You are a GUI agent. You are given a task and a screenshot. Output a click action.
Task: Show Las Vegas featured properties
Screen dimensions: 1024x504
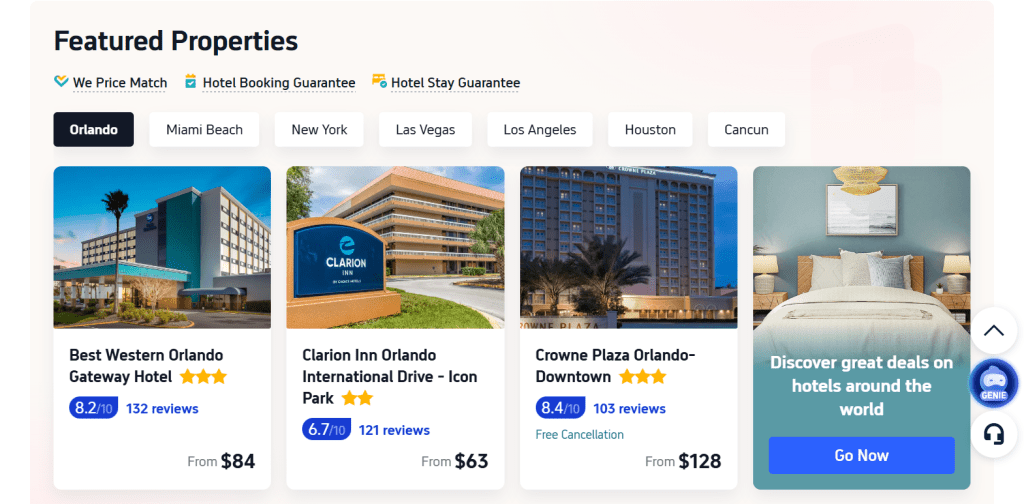pyautogui.click(x=425, y=130)
